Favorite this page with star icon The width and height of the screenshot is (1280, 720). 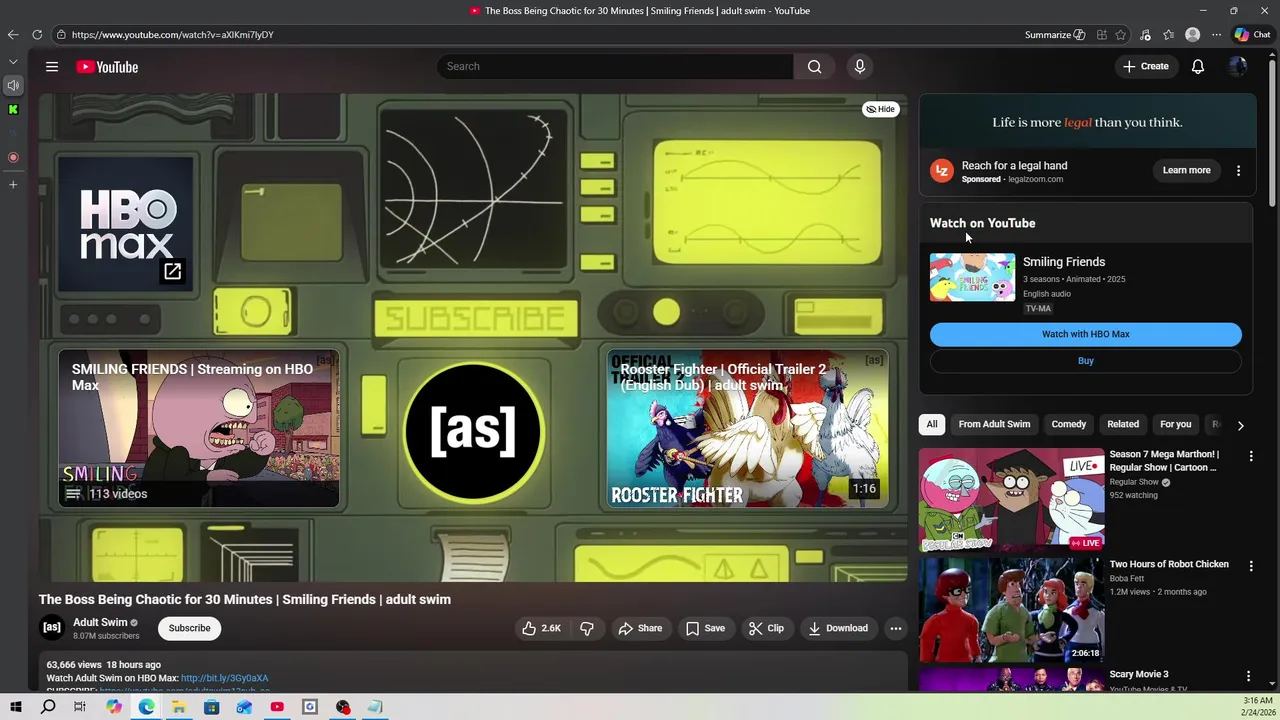coord(1121,35)
